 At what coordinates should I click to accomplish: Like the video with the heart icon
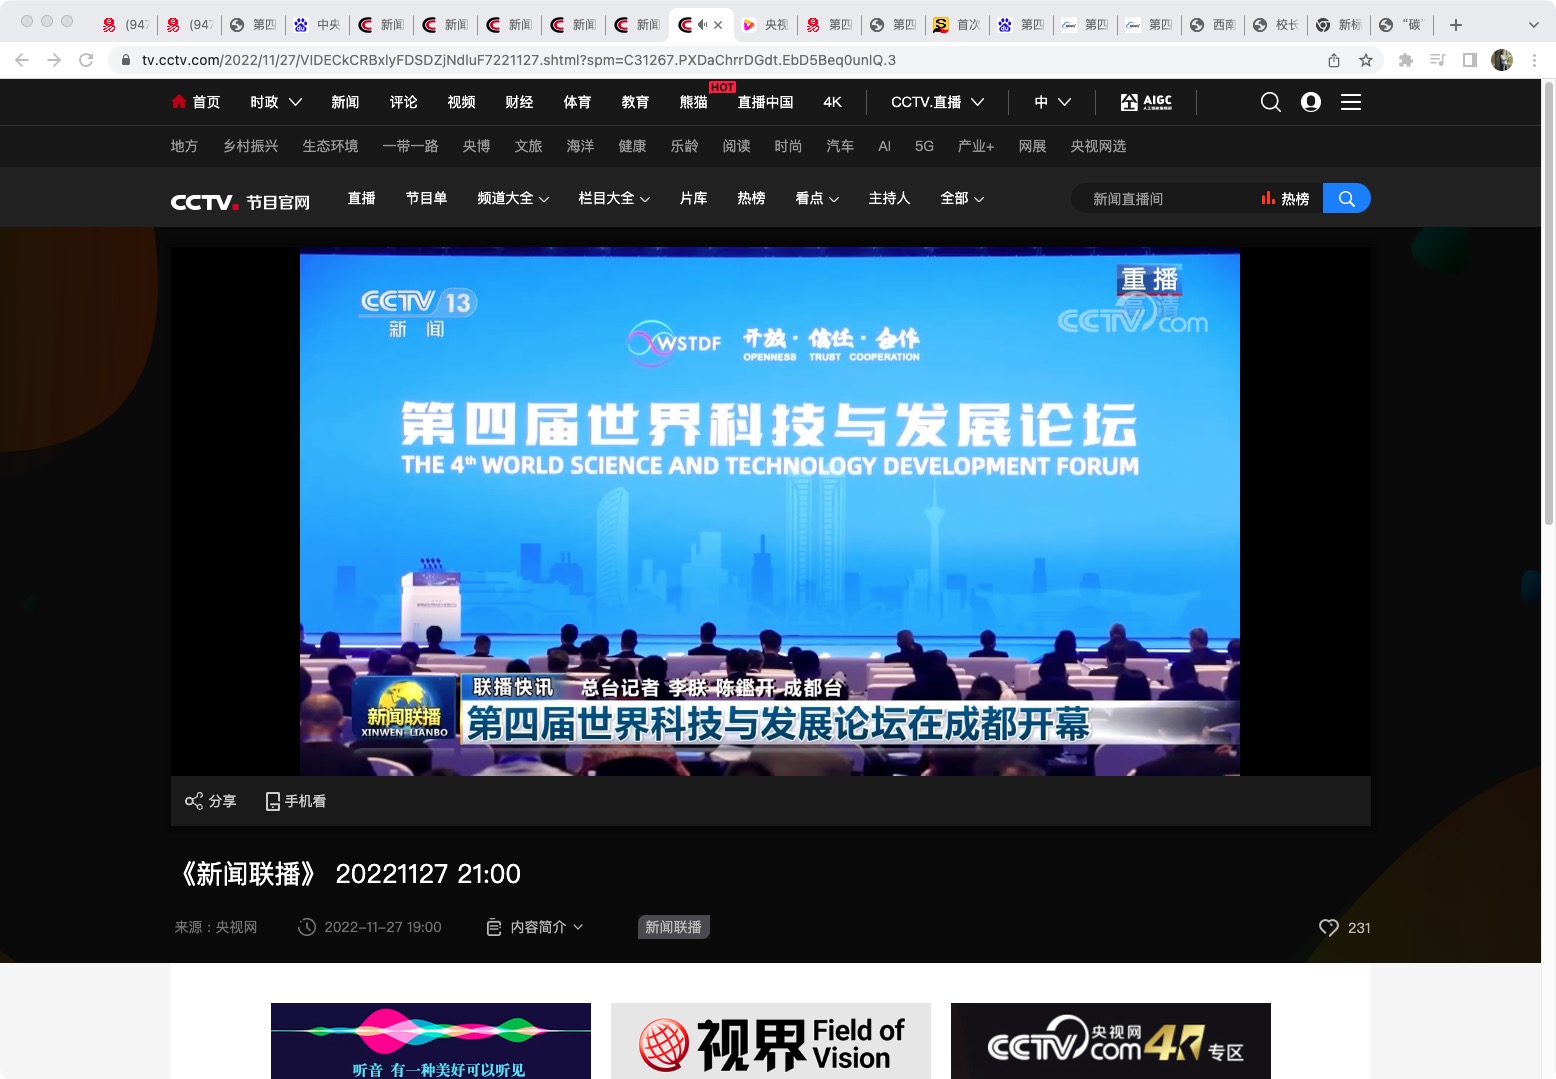click(1328, 928)
